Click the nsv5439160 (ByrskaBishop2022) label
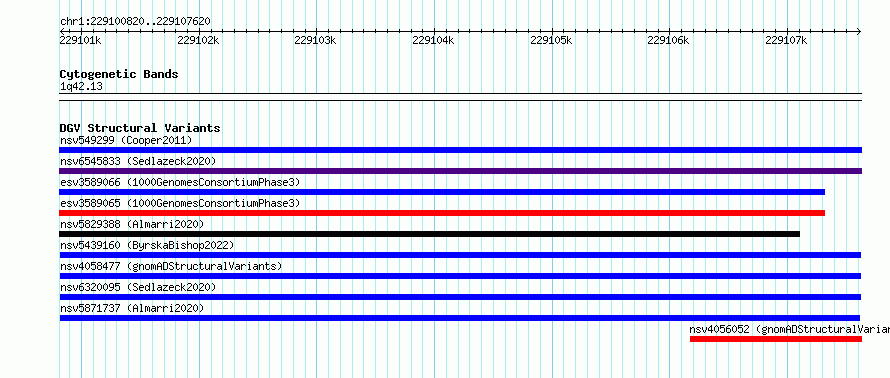Image resolution: width=890 pixels, height=378 pixels. [x=147, y=245]
